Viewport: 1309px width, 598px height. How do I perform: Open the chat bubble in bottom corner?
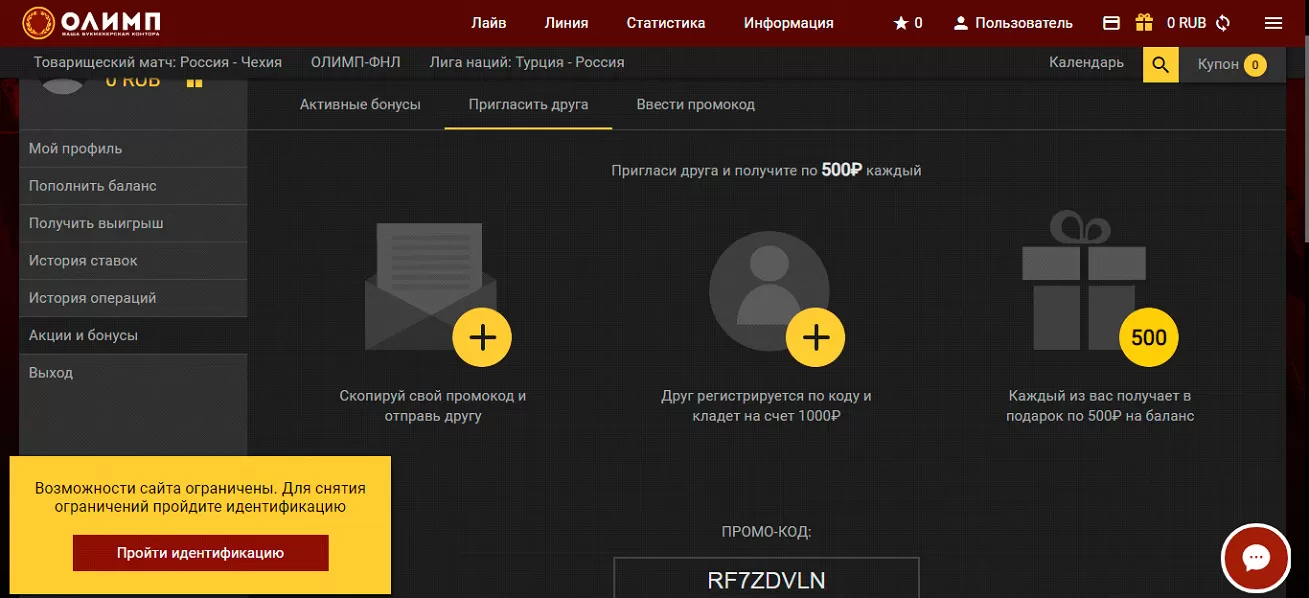coord(1256,557)
